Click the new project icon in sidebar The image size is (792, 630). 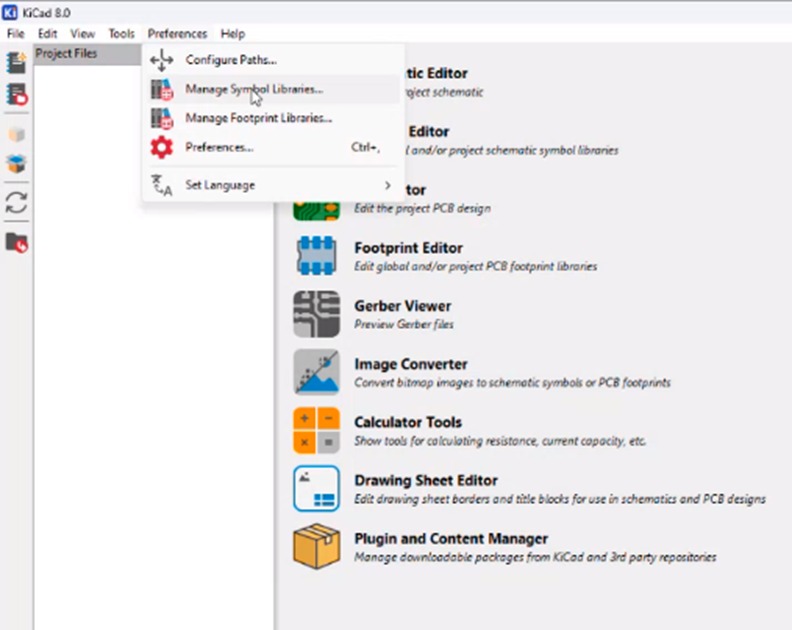(16, 62)
